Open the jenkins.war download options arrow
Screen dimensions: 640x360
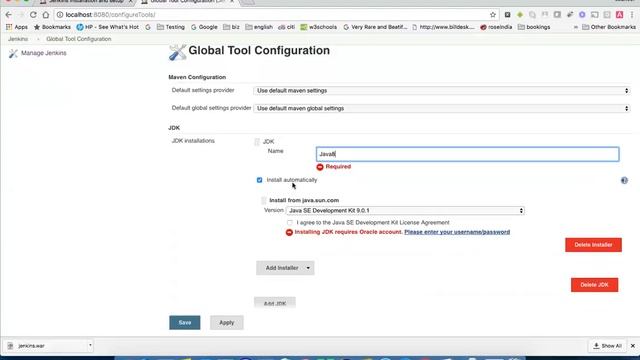tap(90, 346)
